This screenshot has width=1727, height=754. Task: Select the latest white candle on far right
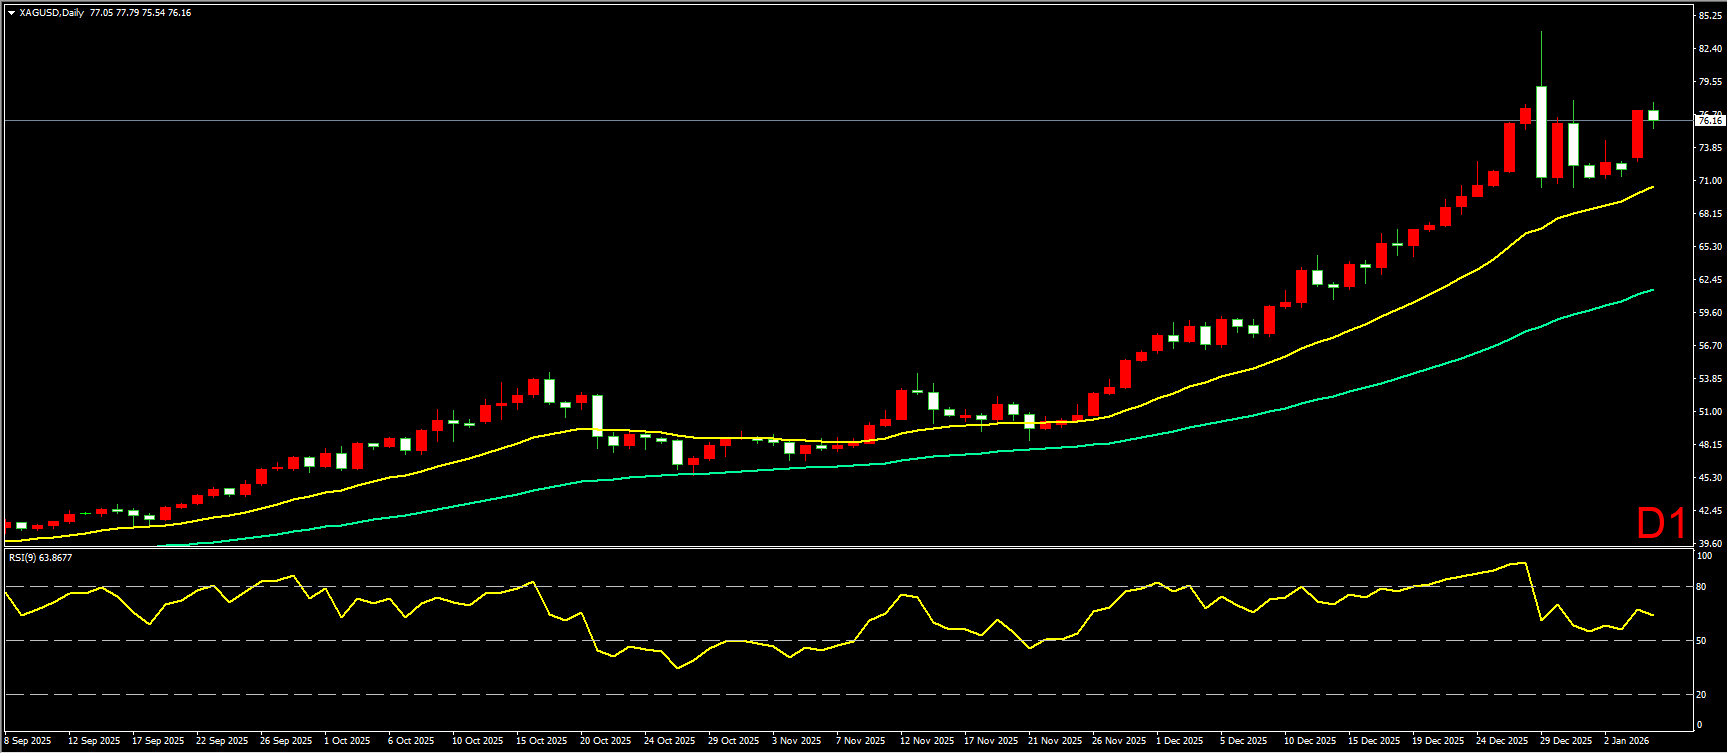(1653, 115)
